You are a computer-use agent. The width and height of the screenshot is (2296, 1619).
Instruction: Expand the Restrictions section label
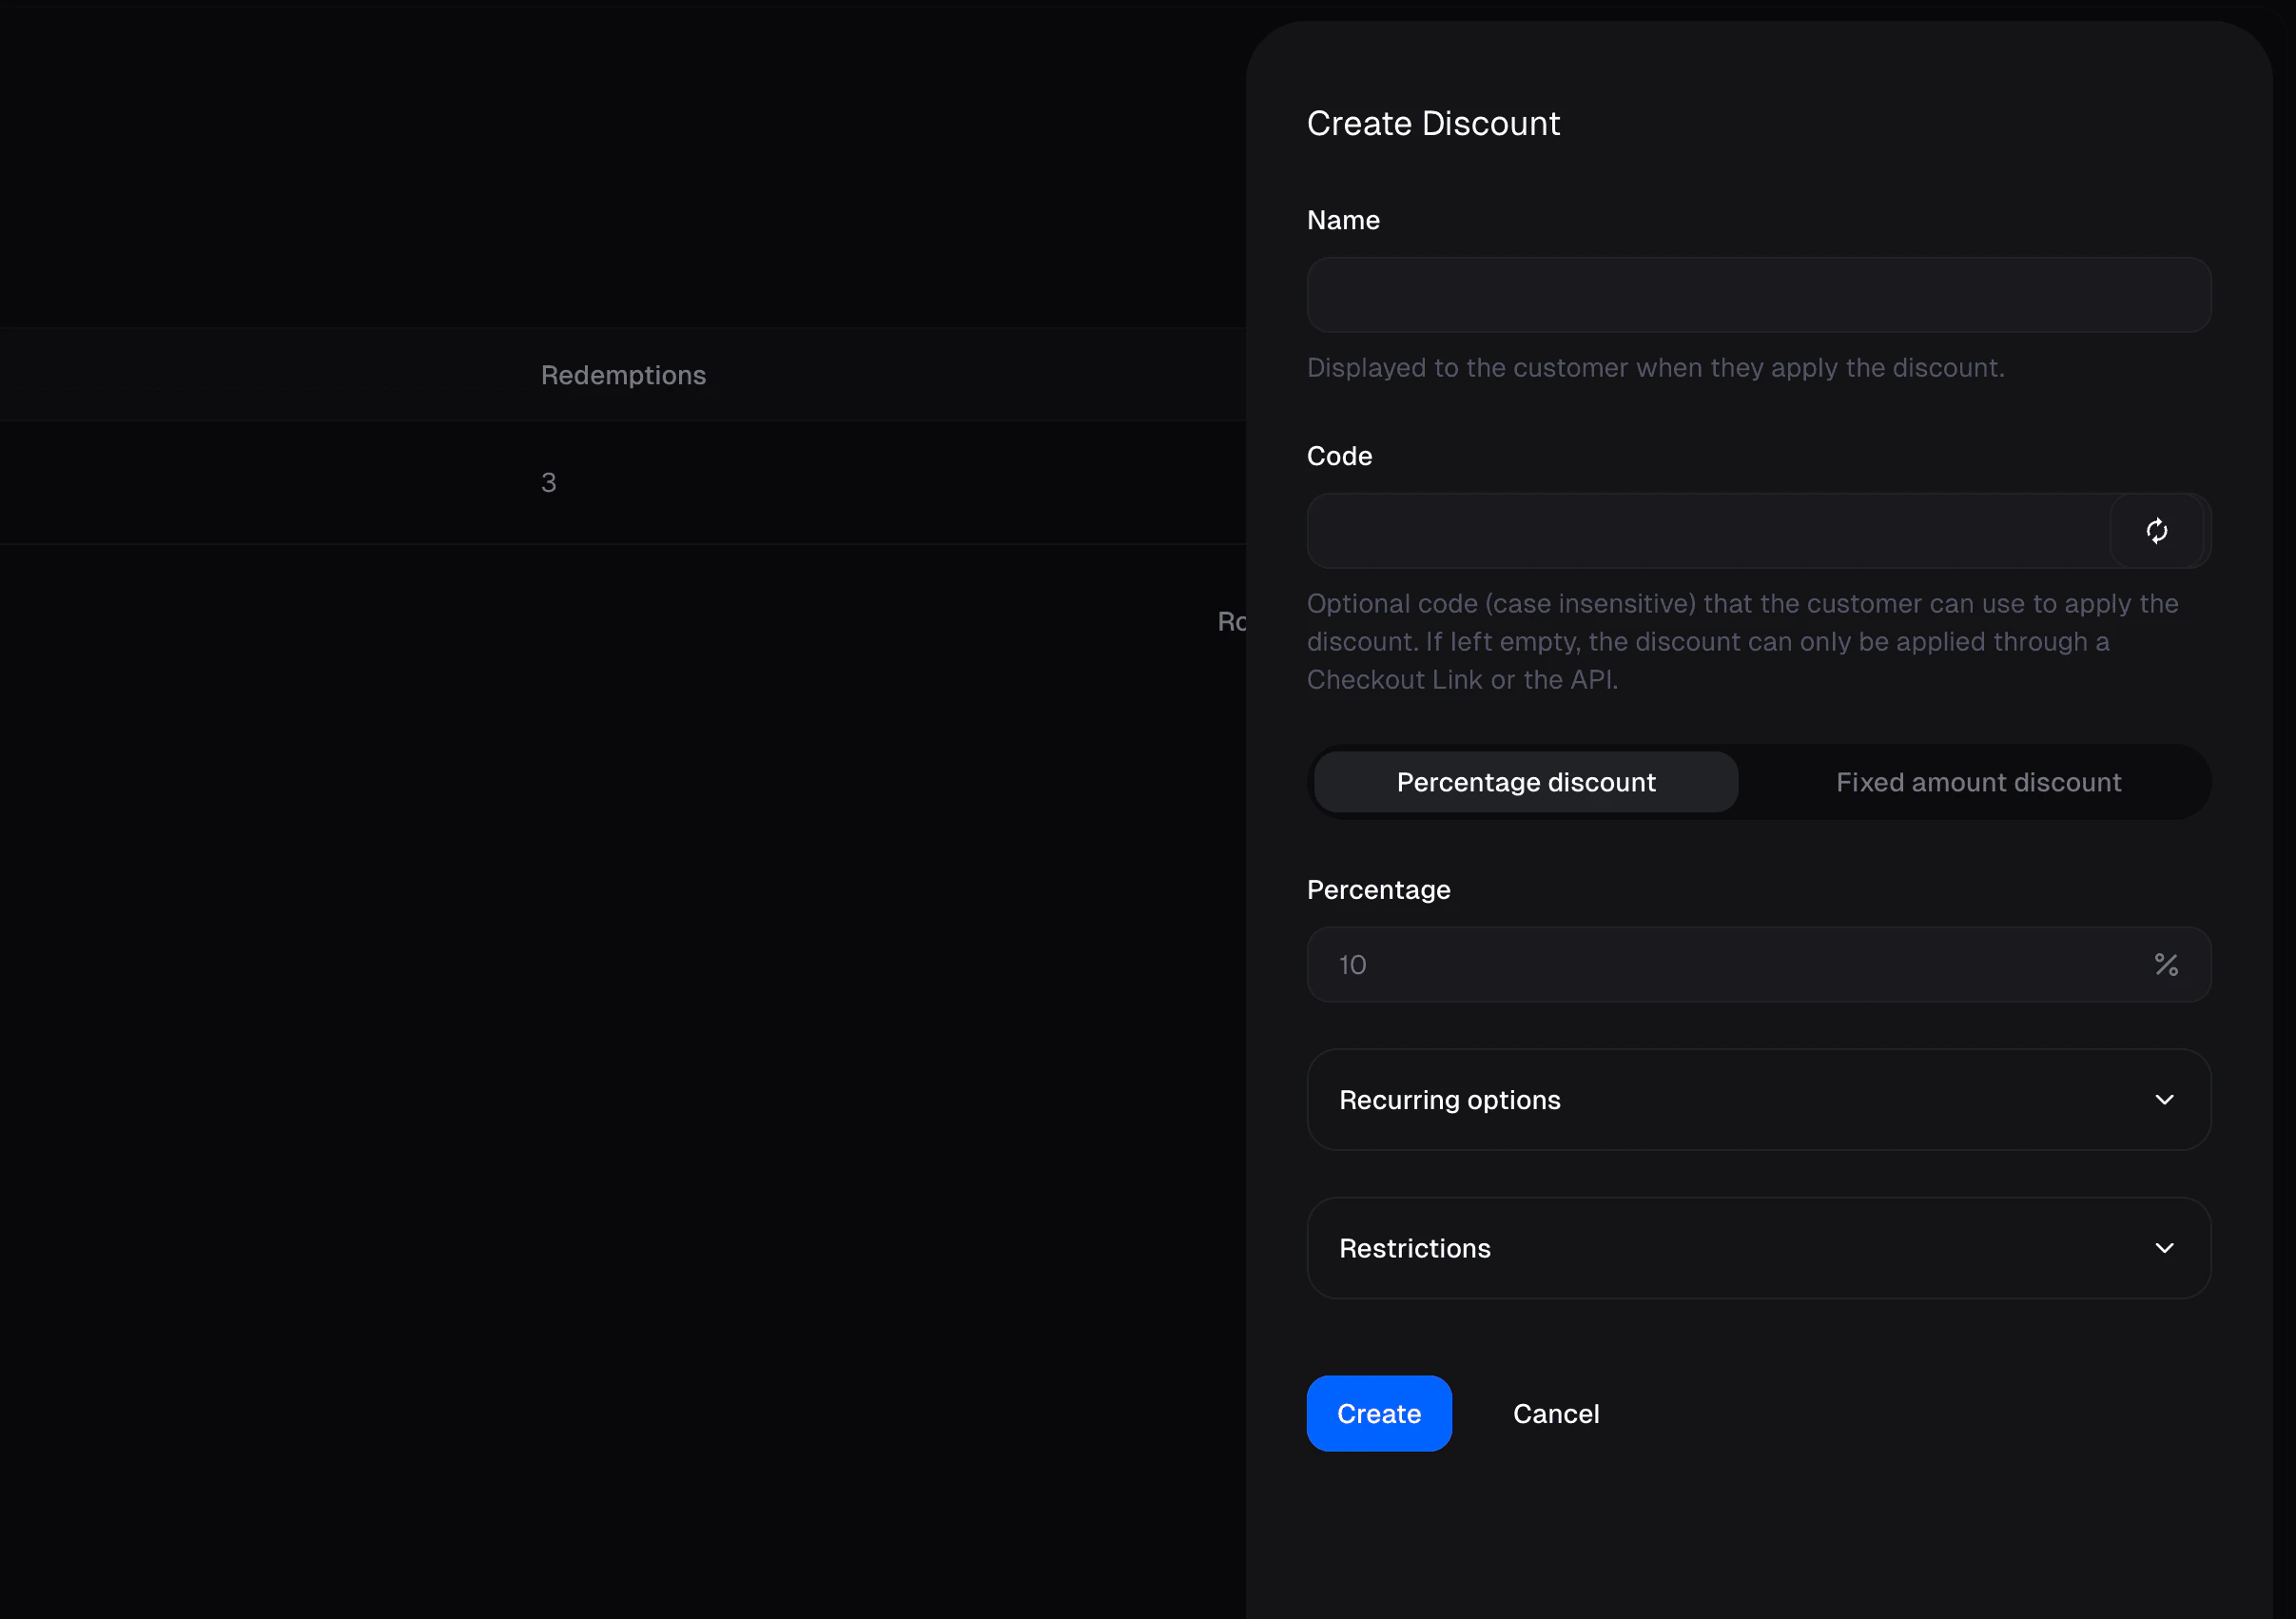pyautogui.click(x=1414, y=1248)
